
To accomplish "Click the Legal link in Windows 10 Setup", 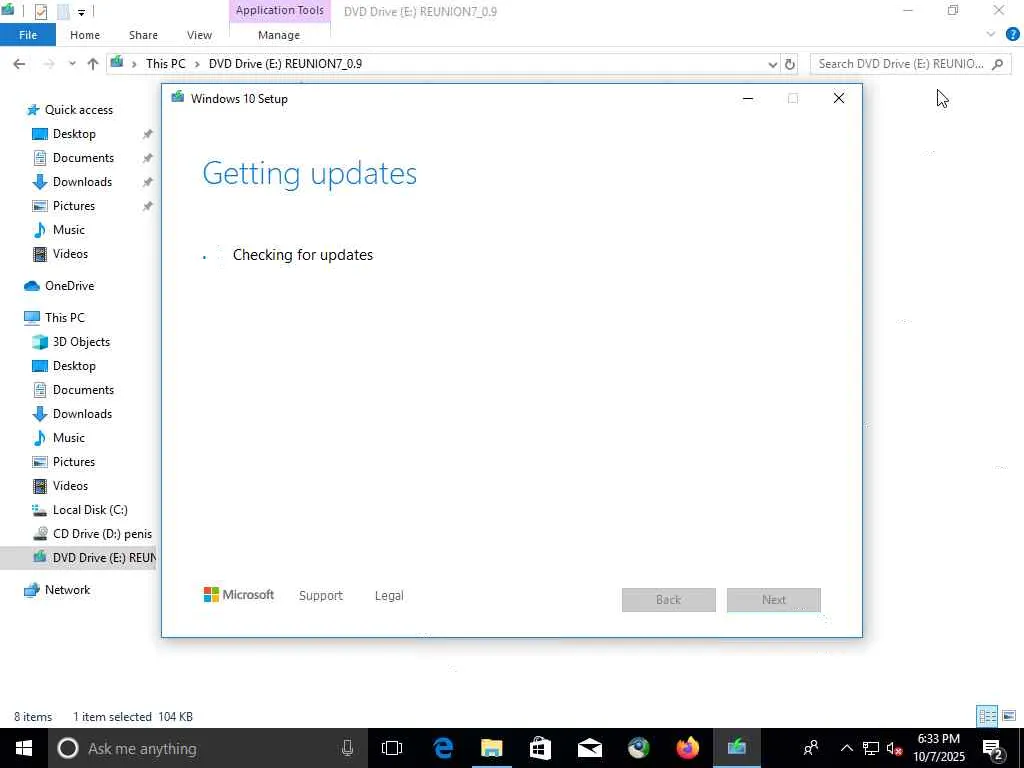I will click(389, 596).
